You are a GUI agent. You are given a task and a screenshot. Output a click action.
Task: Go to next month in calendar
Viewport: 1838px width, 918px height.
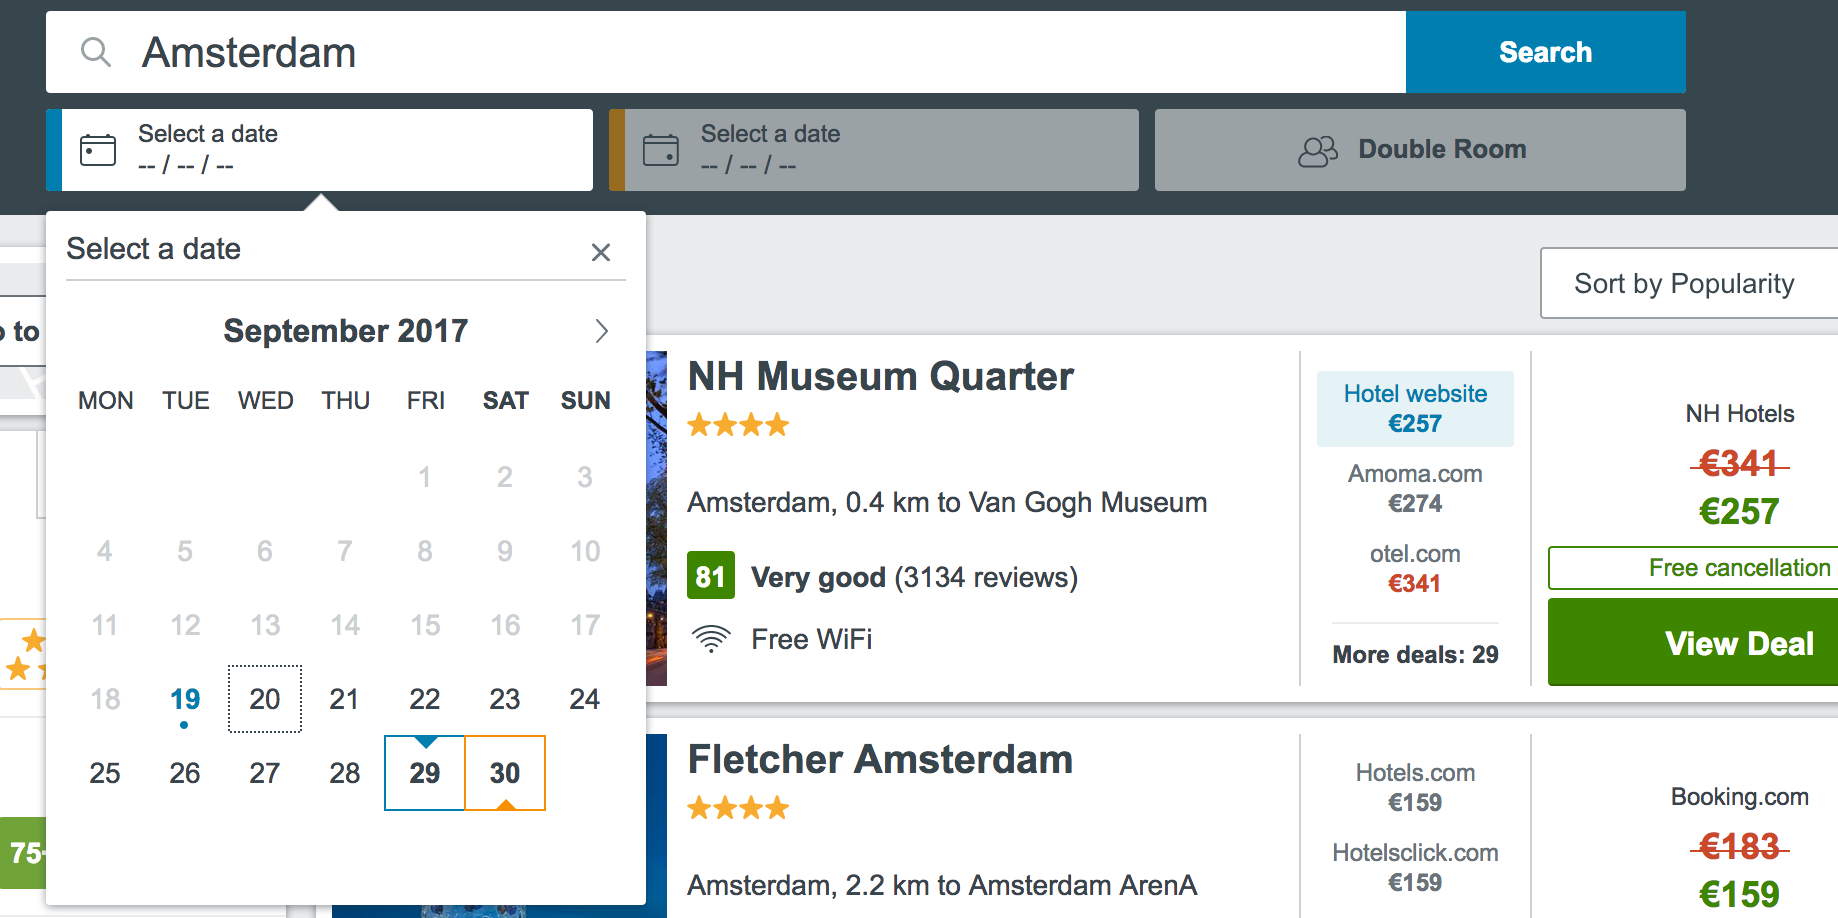pyautogui.click(x=601, y=331)
